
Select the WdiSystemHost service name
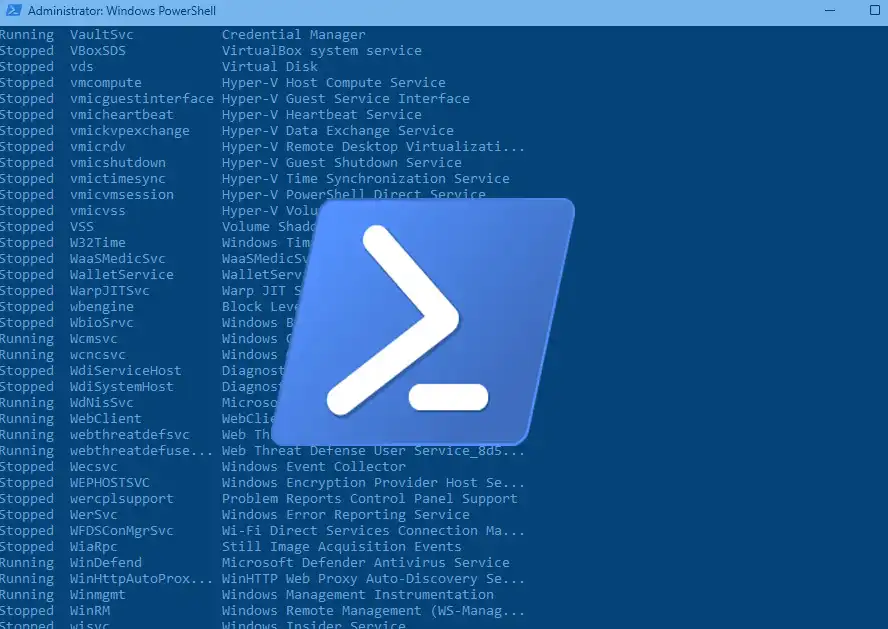click(x=122, y=387)
